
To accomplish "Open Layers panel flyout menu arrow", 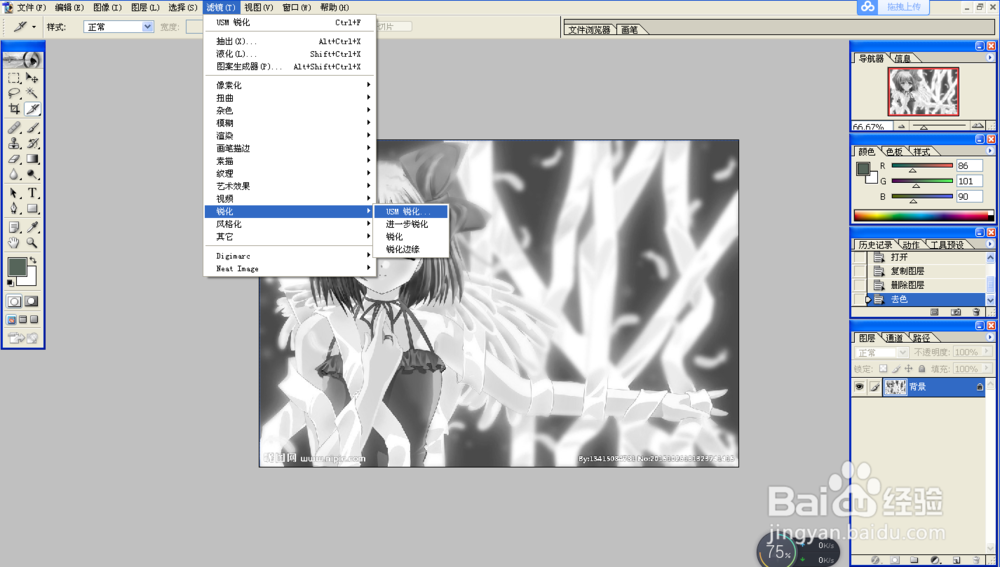I will coord(990,337).
